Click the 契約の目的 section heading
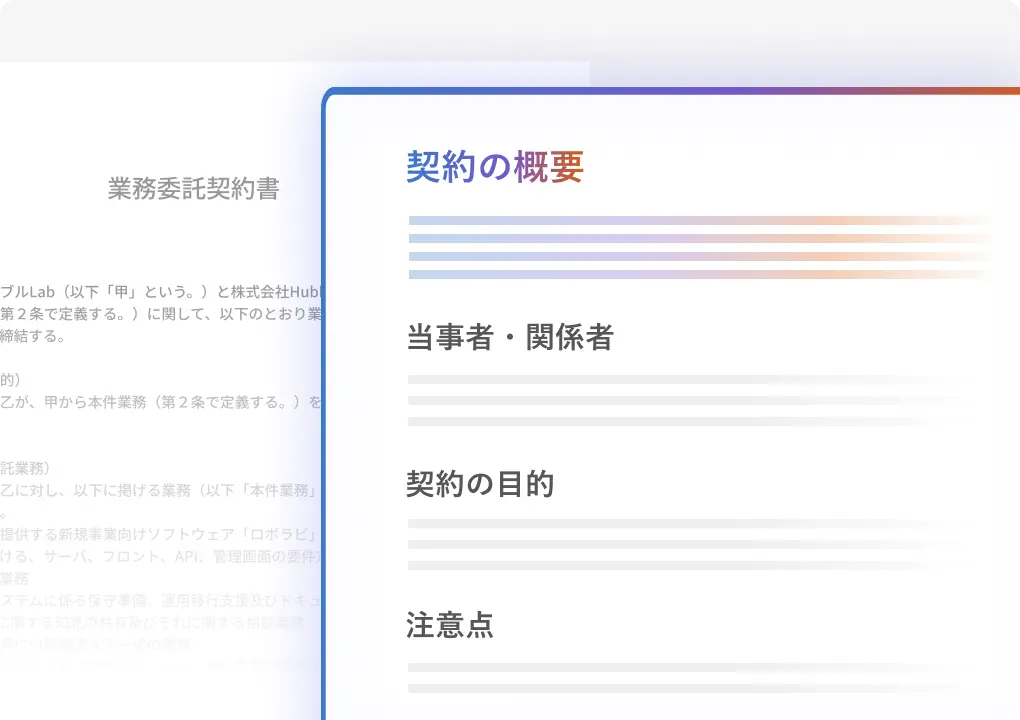 480,485
